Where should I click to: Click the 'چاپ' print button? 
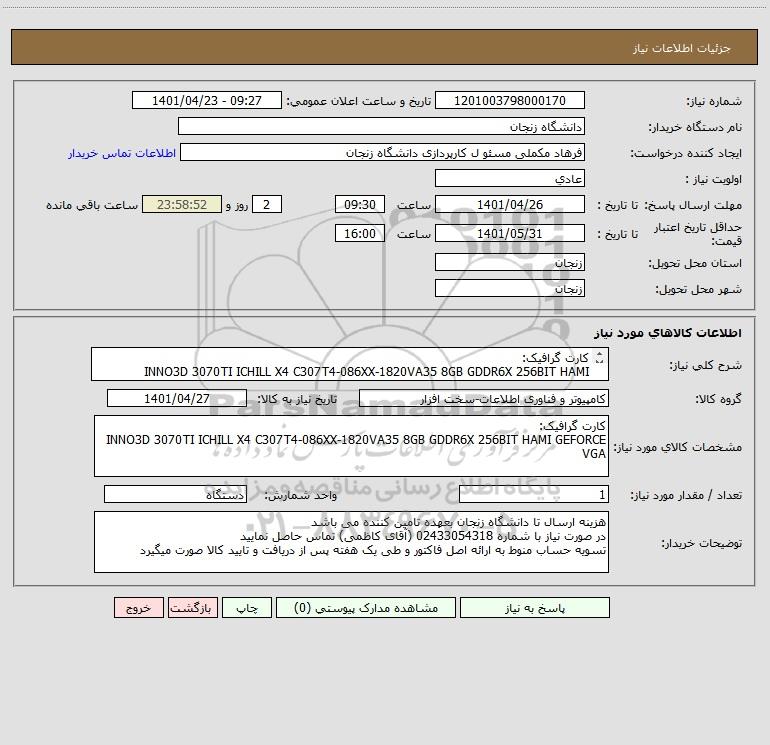247,608
